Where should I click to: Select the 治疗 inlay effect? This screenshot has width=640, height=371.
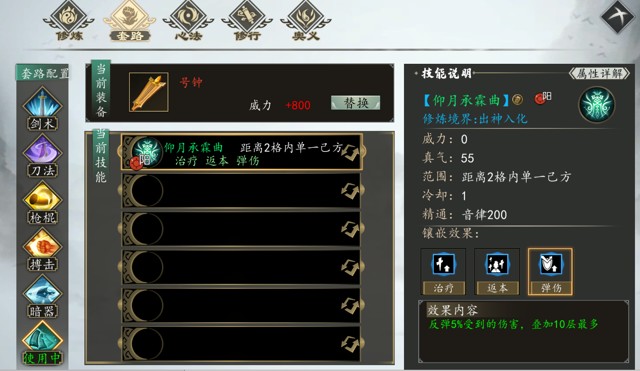click(x=443, y=271)
